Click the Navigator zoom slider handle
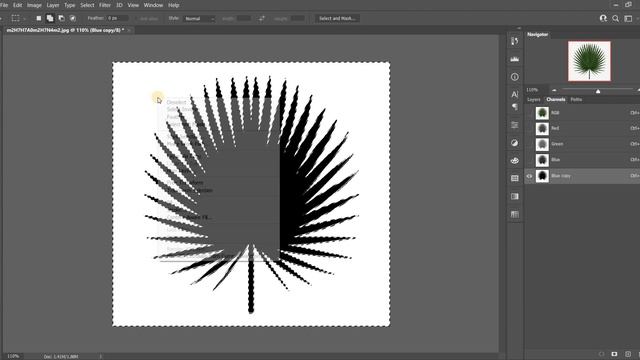Screen dimensions: 640x360 (x=598, y=91)
